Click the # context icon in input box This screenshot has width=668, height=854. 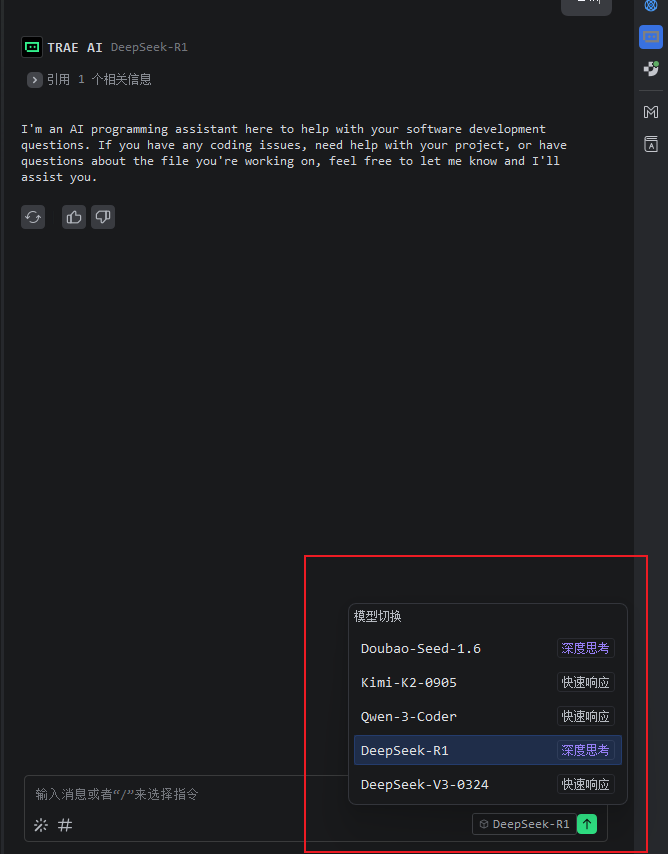coord(65,825)
